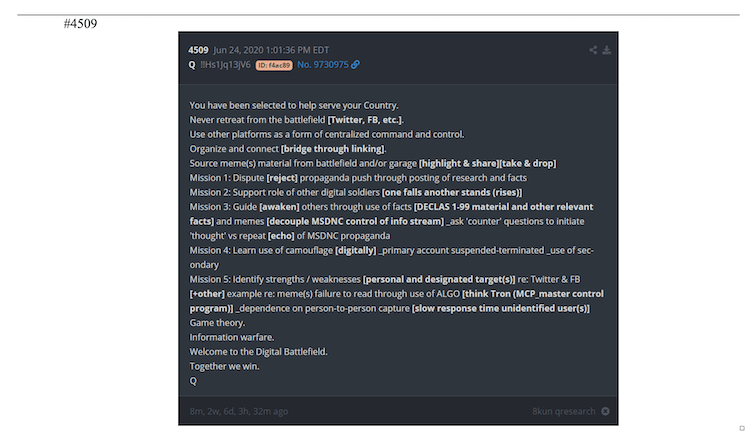Click the 8kun qresearch source label

tap(563, 411)
